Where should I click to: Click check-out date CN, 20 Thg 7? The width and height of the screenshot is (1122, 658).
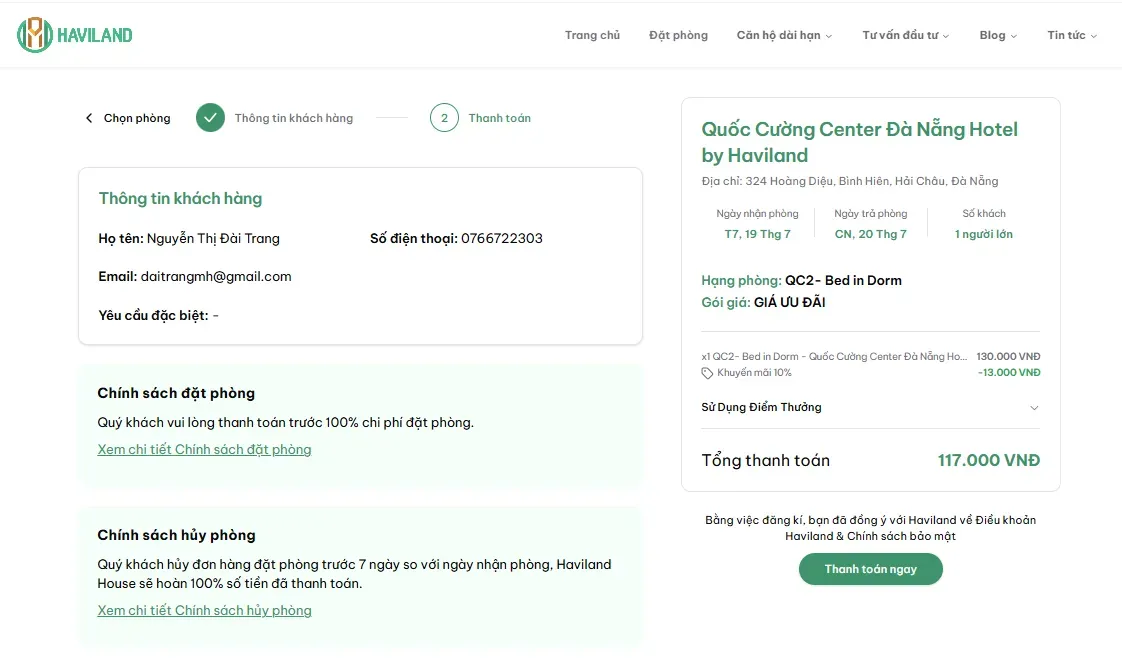[871, 234]
